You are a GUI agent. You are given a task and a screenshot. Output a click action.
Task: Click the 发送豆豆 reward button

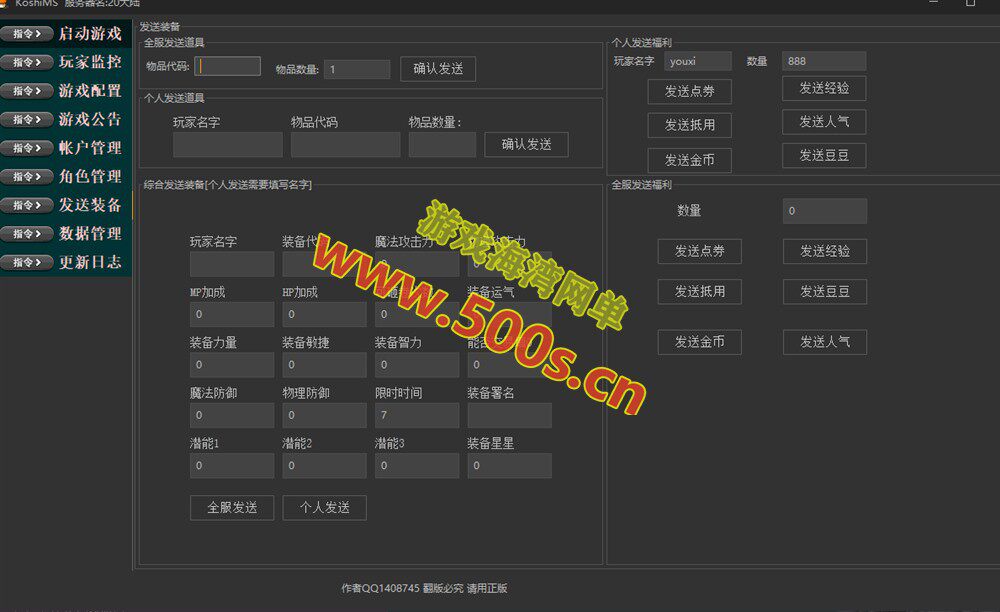pos(822,156)
